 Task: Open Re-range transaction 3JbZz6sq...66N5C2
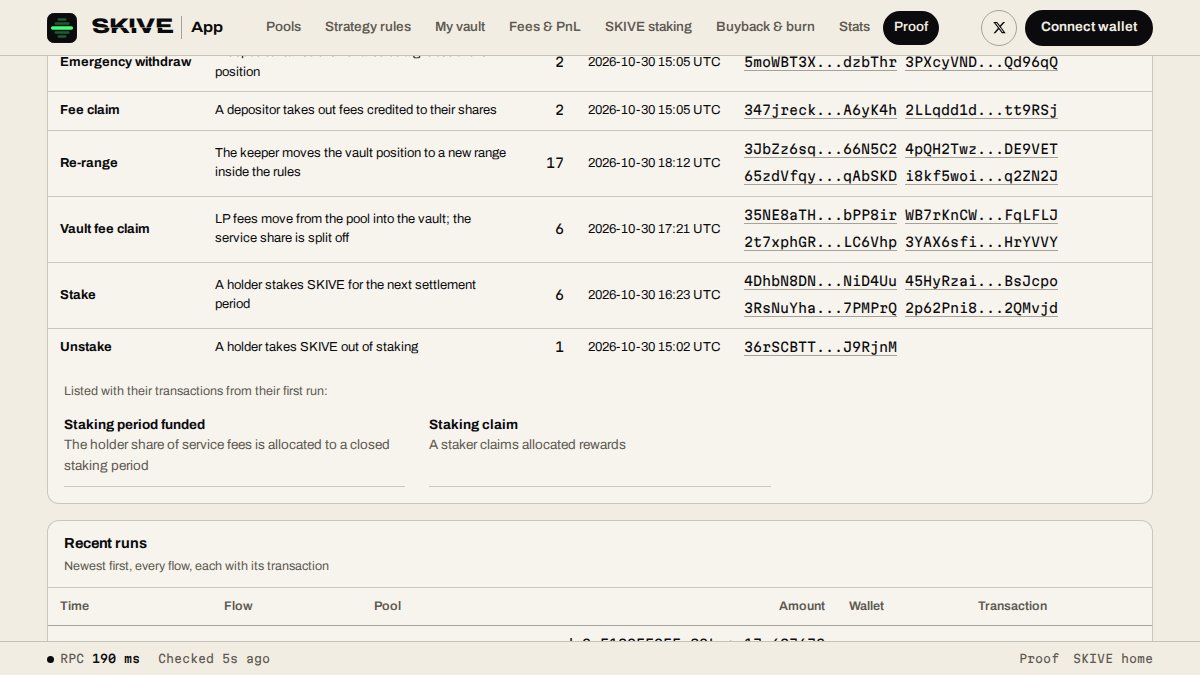pos(820,149)
